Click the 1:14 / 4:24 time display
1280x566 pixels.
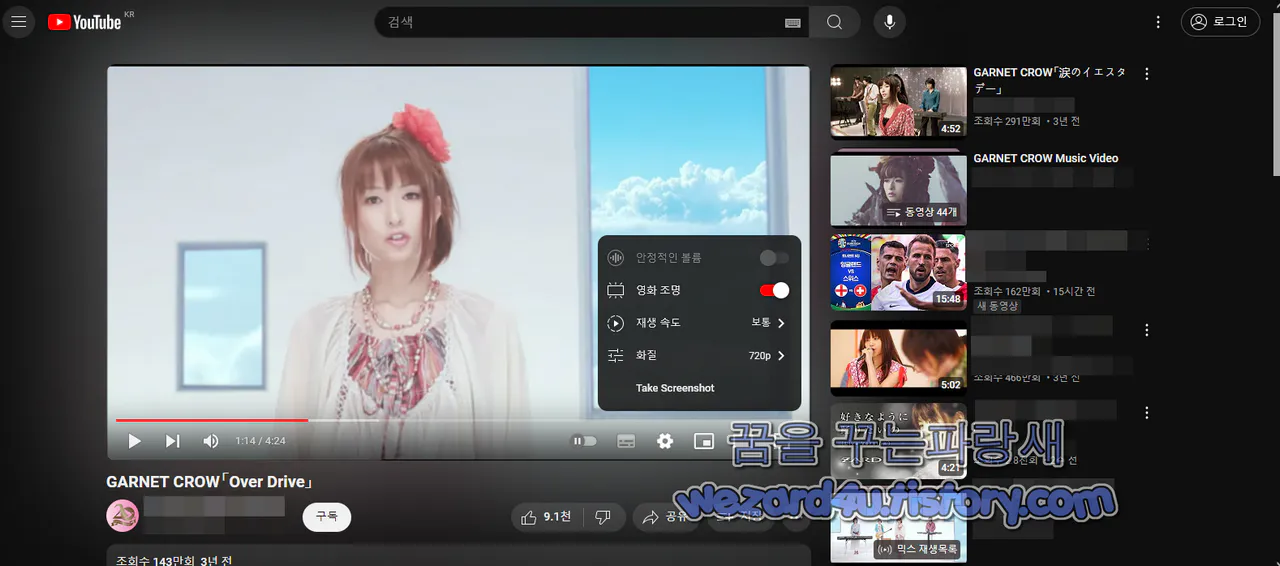point(260,441)
